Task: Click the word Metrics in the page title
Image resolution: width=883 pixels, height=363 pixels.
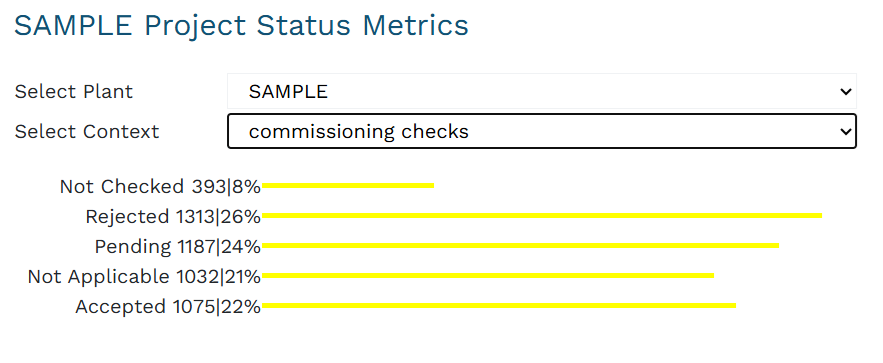Action: 415,26
